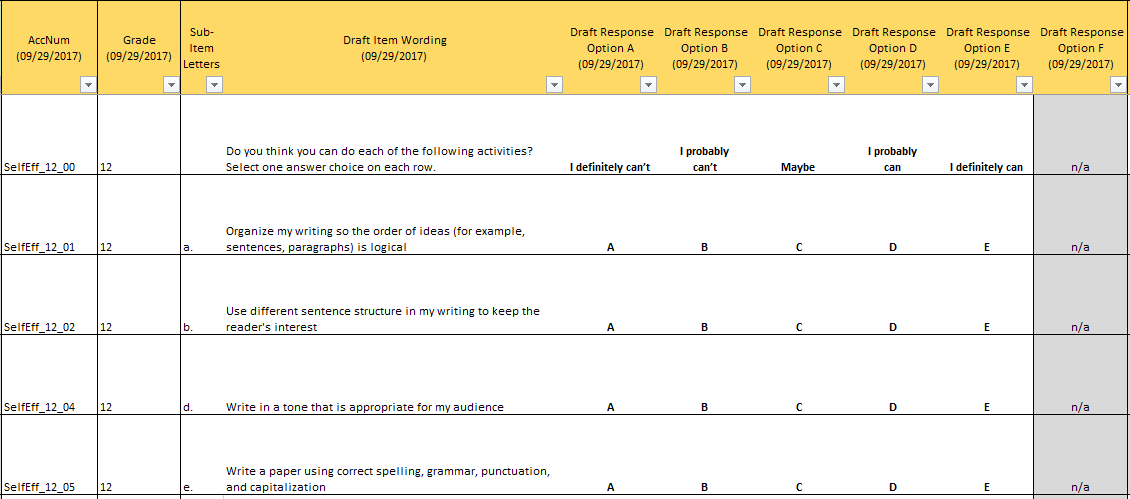Open the AccNum column filter dropdown
Viewport: 1130px width, 499px height.
[x=87, y=86]
